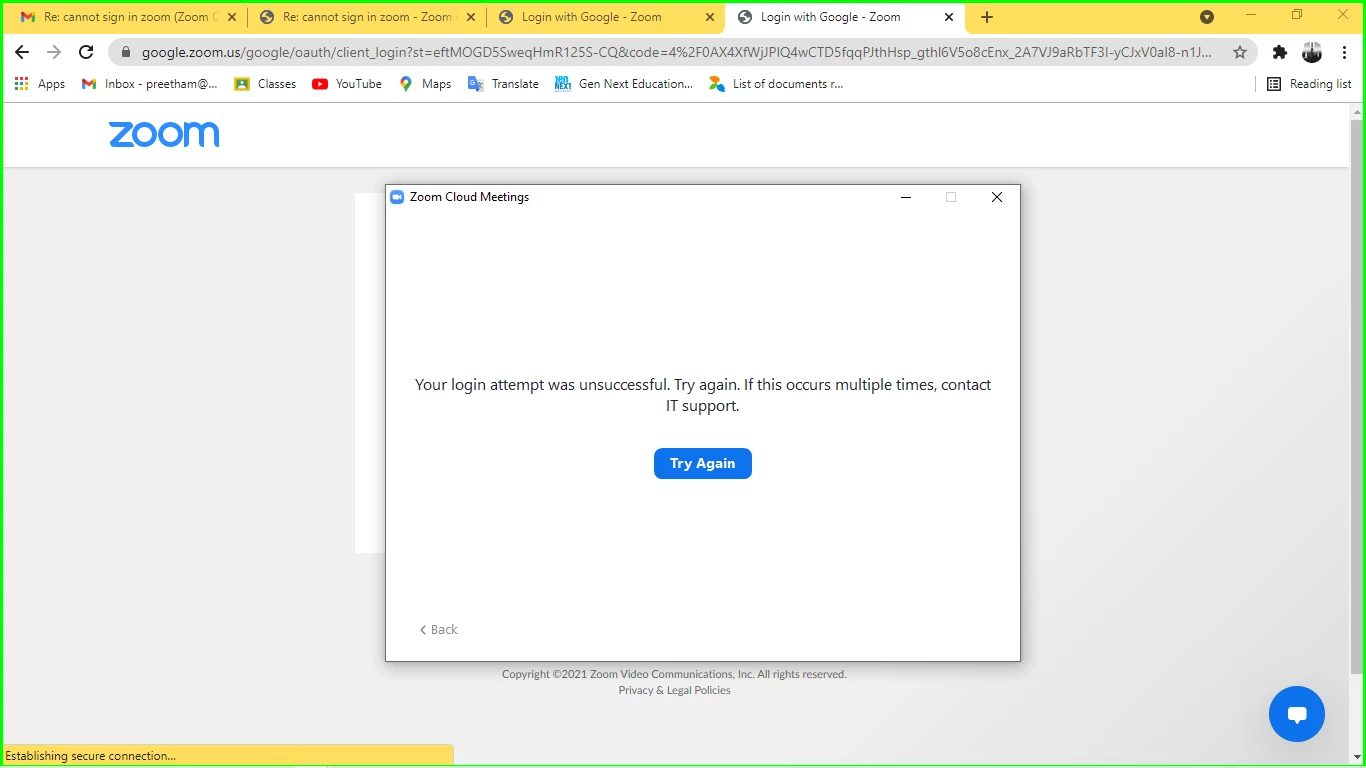Close the second 'cannot sign in zoom' tab
1366x768 pixels.
click(471, 17)
